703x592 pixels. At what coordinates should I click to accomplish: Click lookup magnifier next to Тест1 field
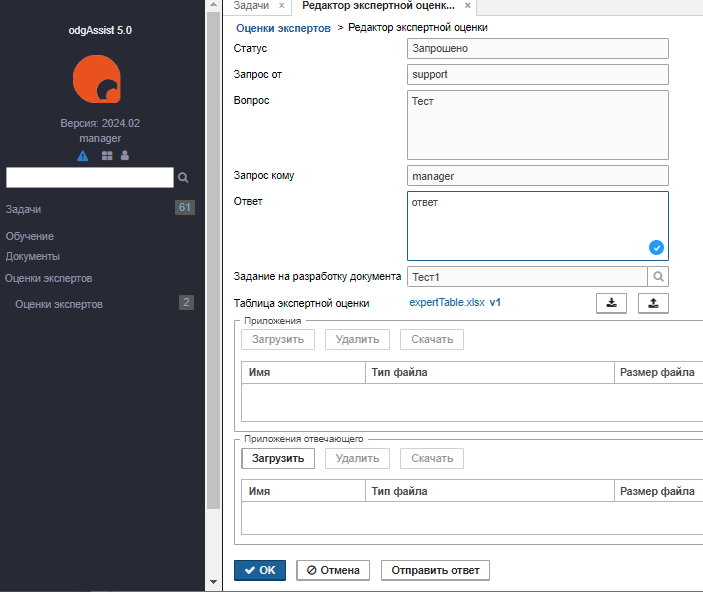pyautogui.click(x=658, y=277)
